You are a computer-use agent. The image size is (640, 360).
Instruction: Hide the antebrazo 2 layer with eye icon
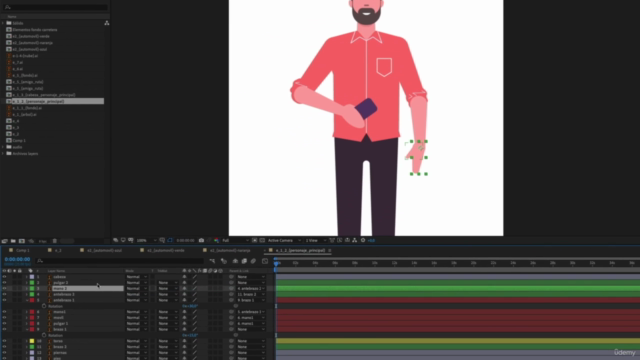point(4,294)
